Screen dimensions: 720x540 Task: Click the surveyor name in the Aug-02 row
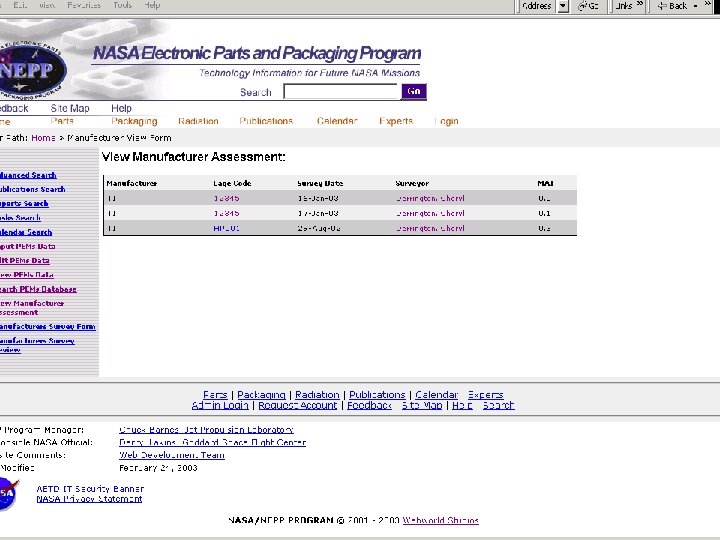pyautogui.click(x=430, y=228)
